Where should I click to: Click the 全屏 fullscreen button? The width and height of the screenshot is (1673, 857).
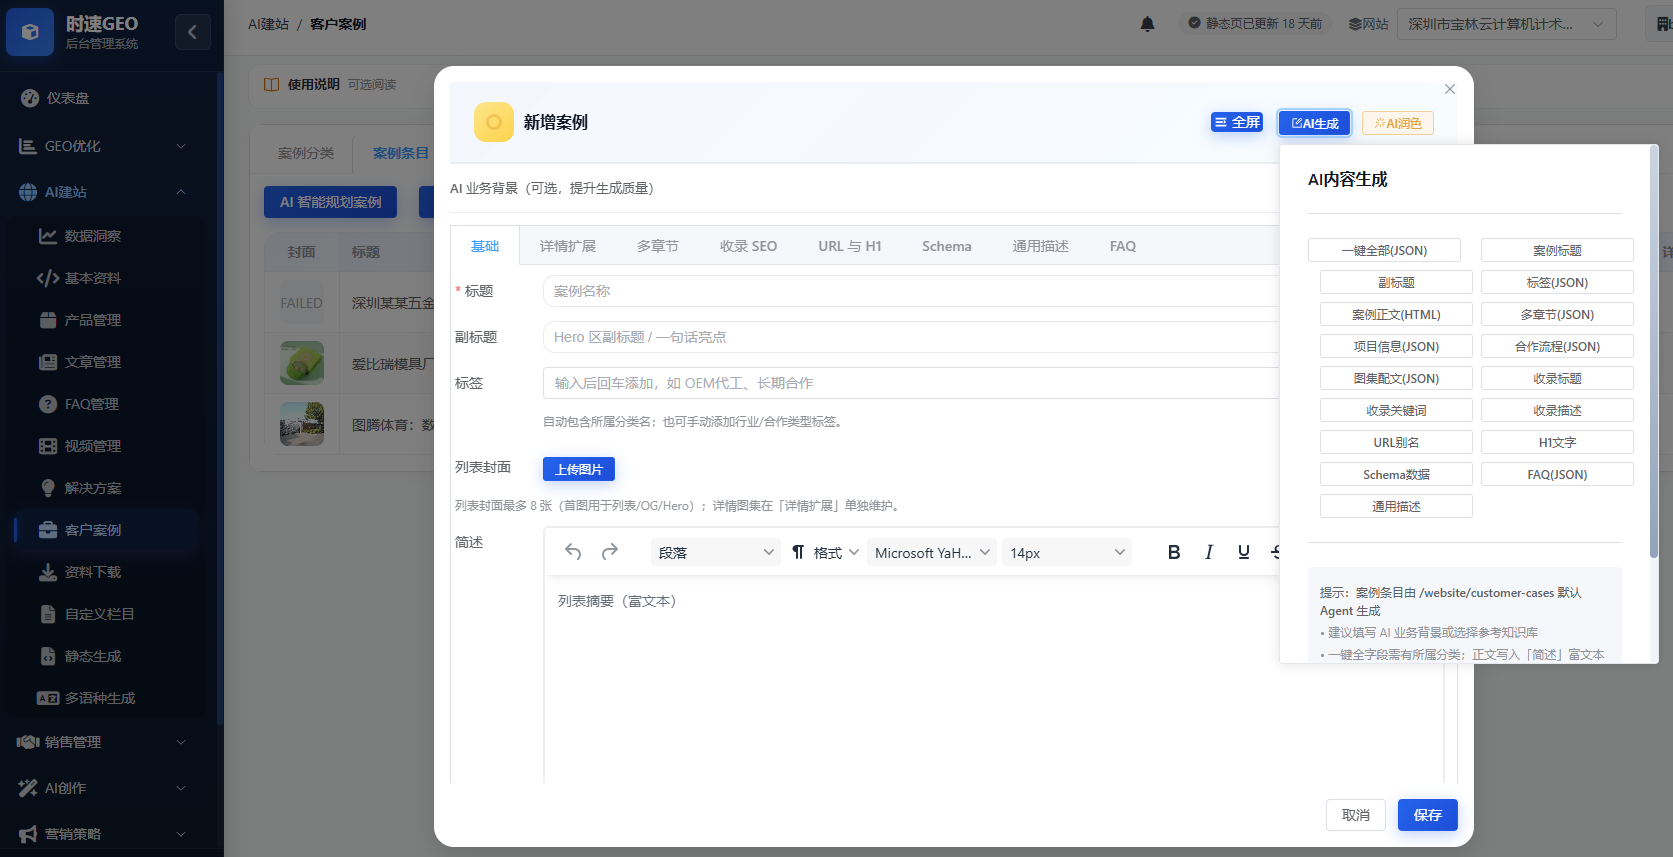[x=1237, y=122]
